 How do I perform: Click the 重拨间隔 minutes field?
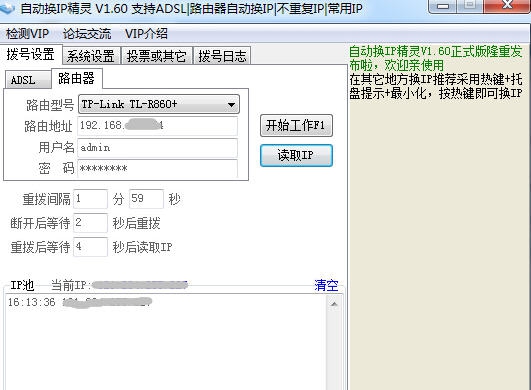[90, 199]
